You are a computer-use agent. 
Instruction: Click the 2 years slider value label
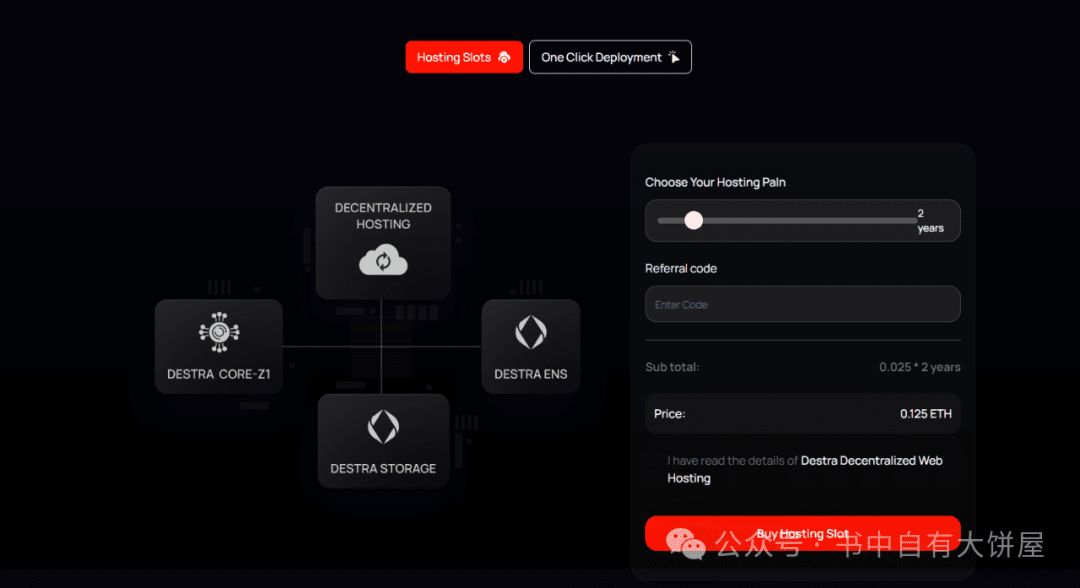tap(931, 220)
